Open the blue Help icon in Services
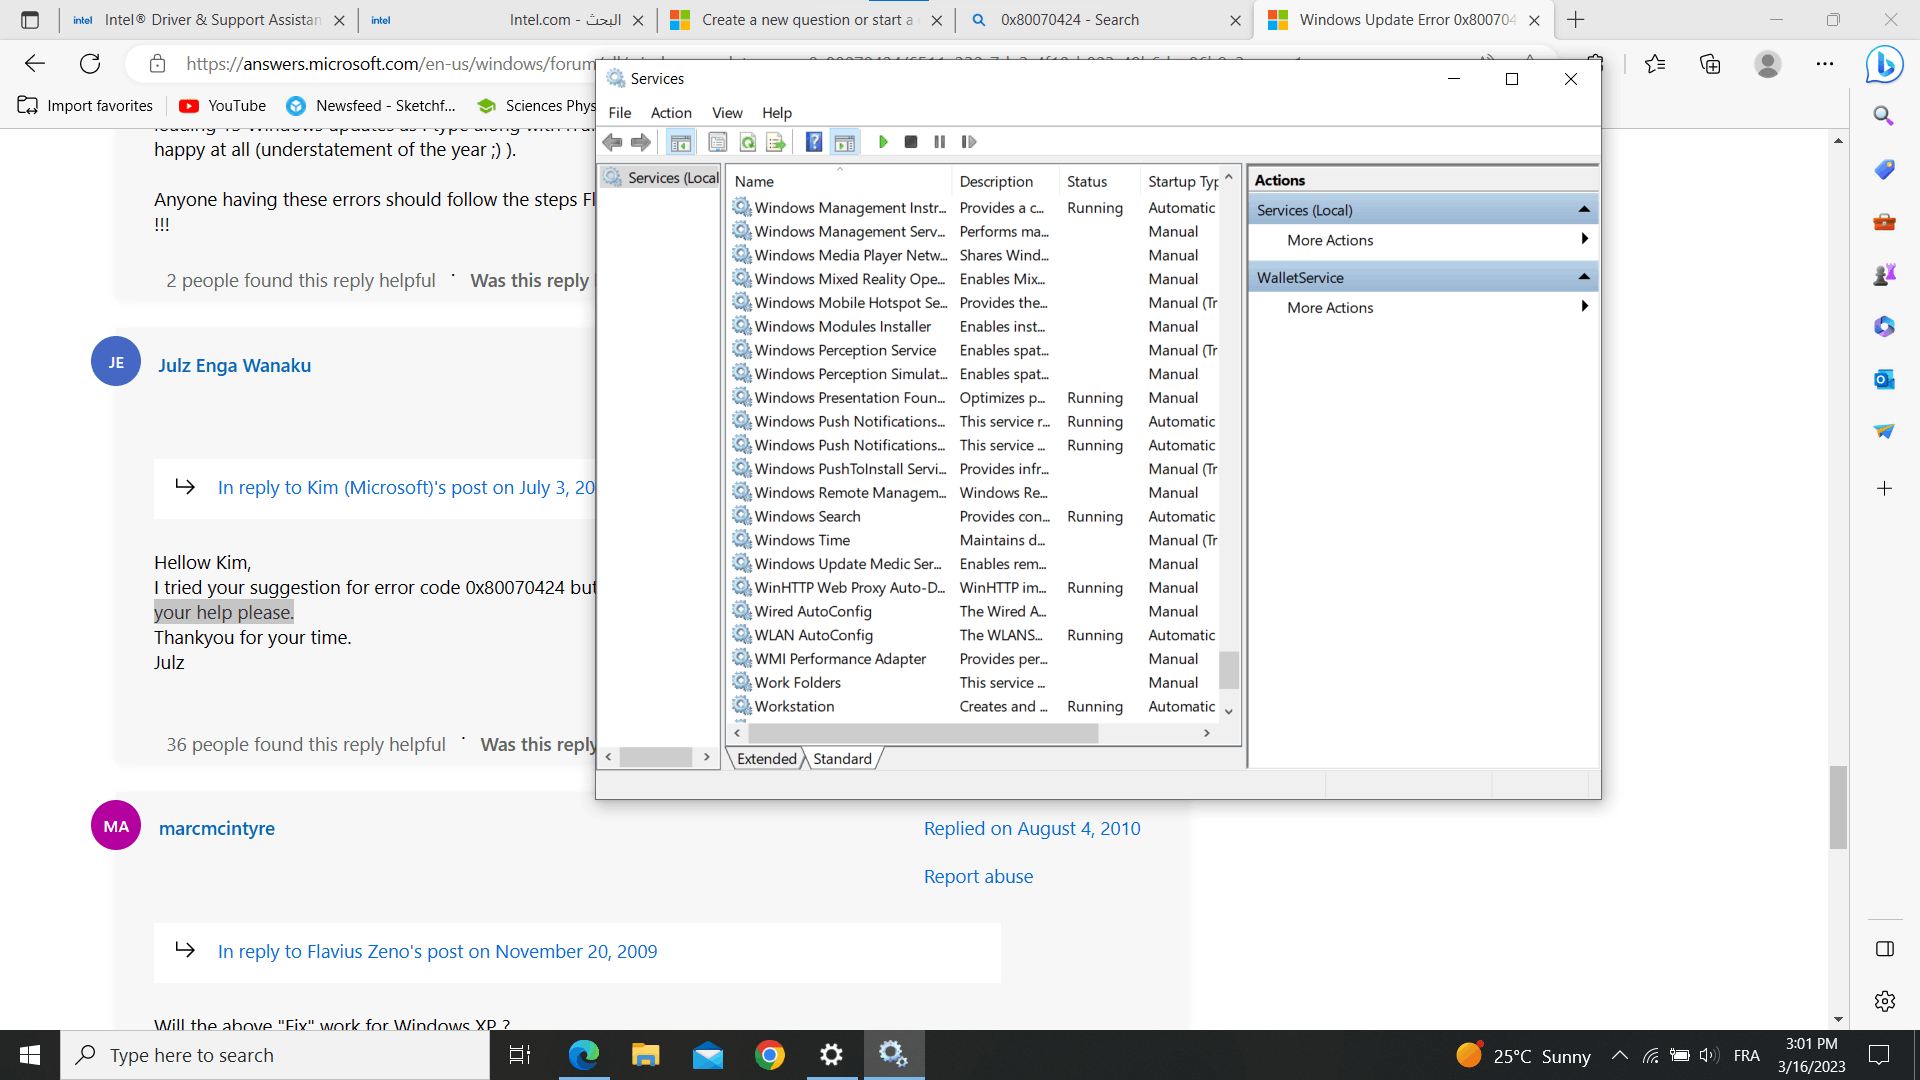This screenshot has height=1080, width=1920. (814, 142)
